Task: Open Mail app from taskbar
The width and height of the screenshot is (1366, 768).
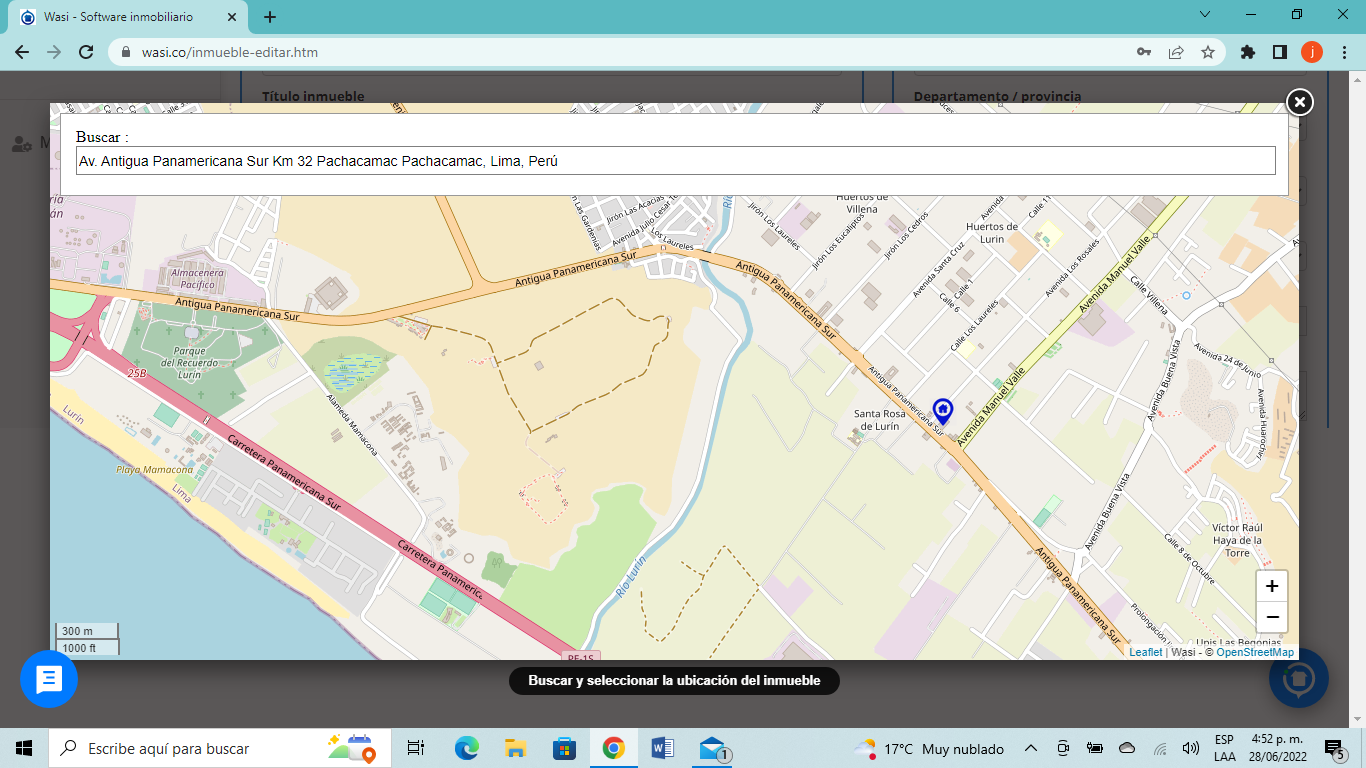Action: tap(714, 748)
